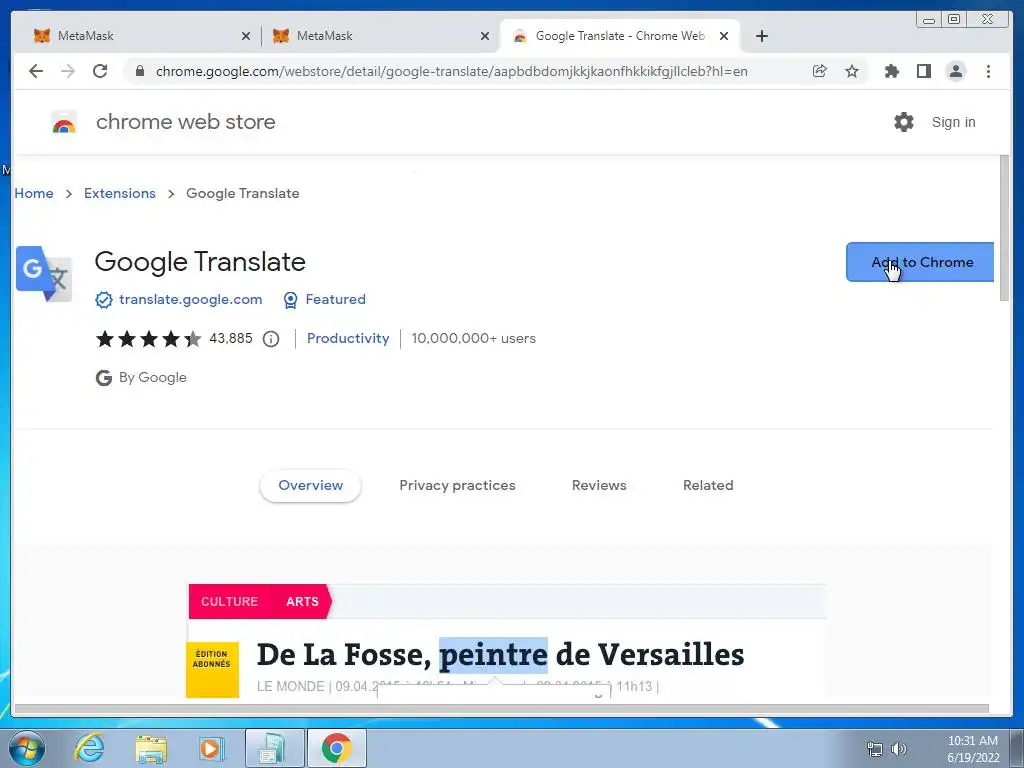The image size is (1024, 768).
Task: Switch to the first MetaMask tab
Action: [x=140, y=36]
